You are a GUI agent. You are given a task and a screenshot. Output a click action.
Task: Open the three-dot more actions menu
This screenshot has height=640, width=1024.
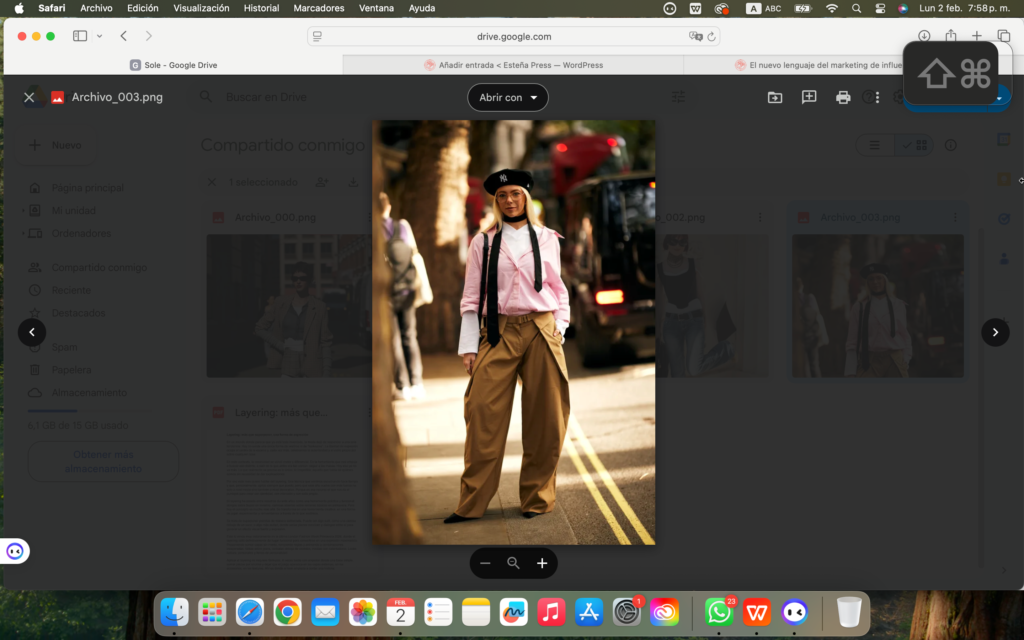pos(877,97)
